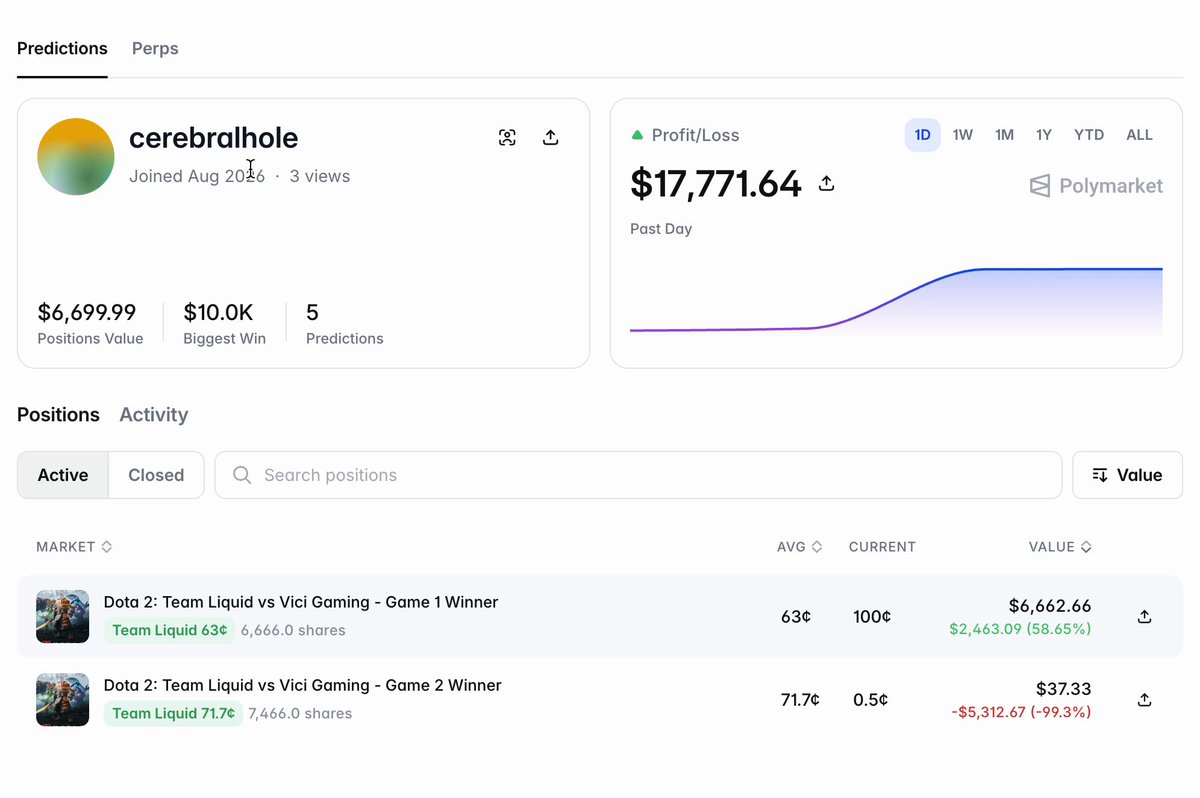Viewport: 1200px width, 798px height.
Task: Open the Game 1 Winner market thumbnail
Action: [x=62, y=616]
